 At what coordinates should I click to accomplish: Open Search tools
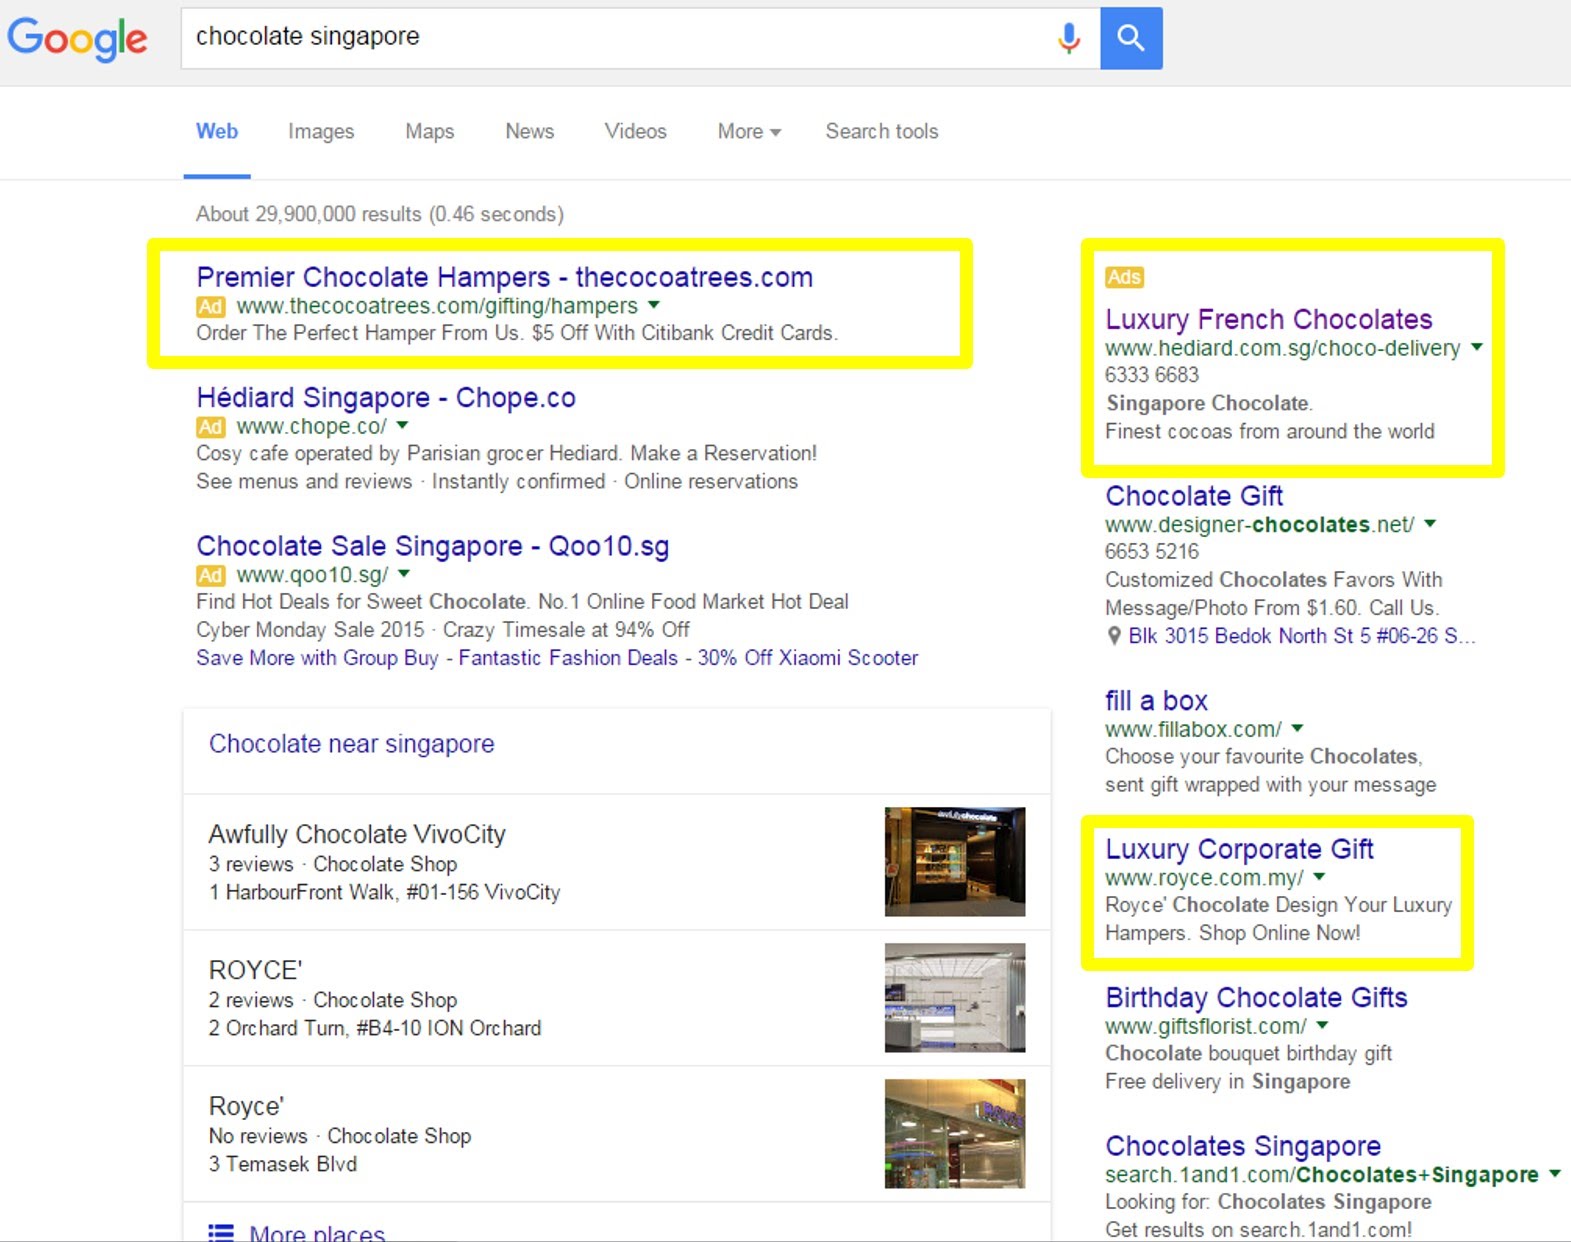tap(882, 131)
